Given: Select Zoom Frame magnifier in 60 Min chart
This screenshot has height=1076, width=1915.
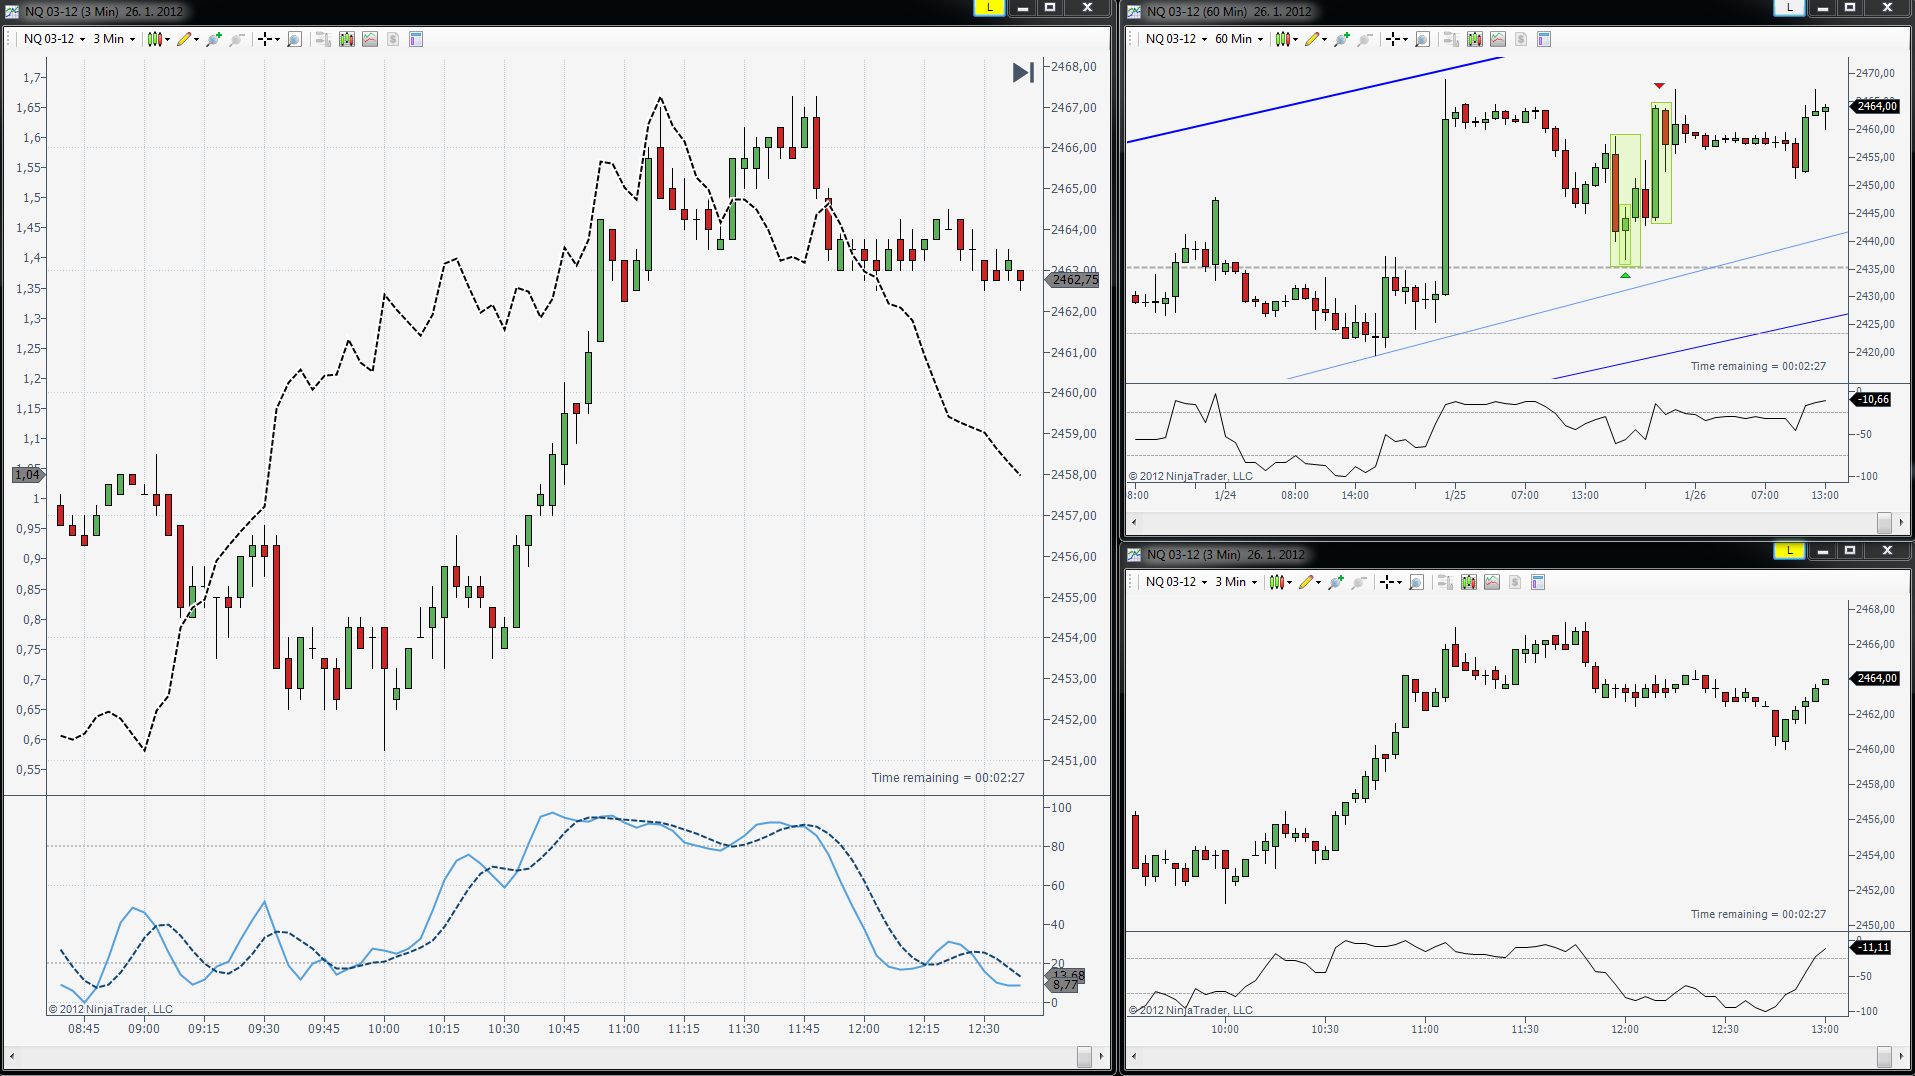Looking at the screenshot, I should pos(1422,39).
